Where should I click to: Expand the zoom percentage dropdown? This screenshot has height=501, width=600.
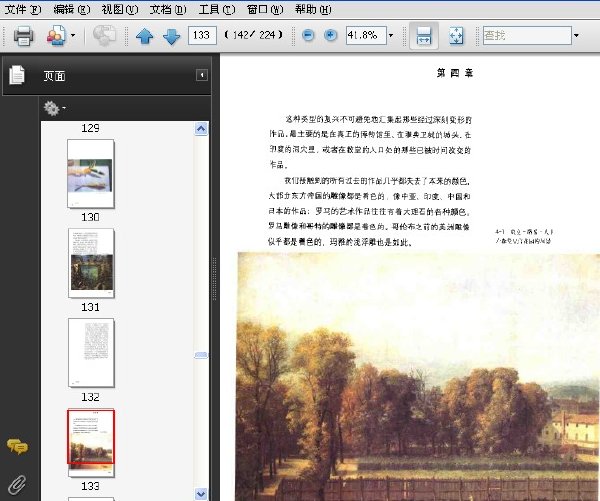coord(391,36)
